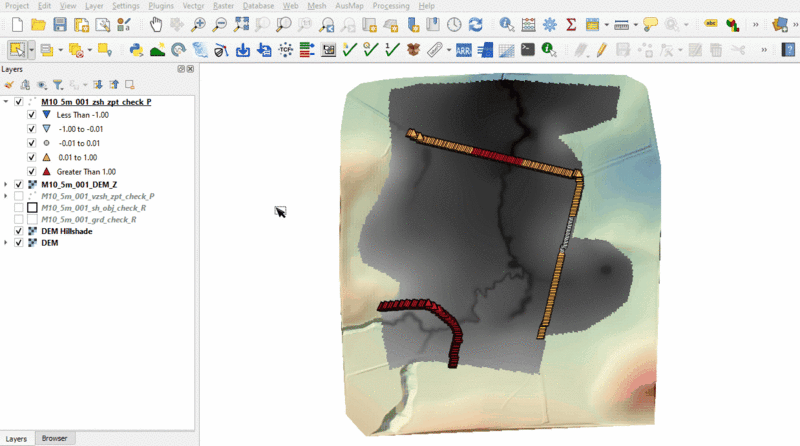Screen dimensions: 800x446
Task: Click the Save Project floppy disk icon
Action: 60,24
